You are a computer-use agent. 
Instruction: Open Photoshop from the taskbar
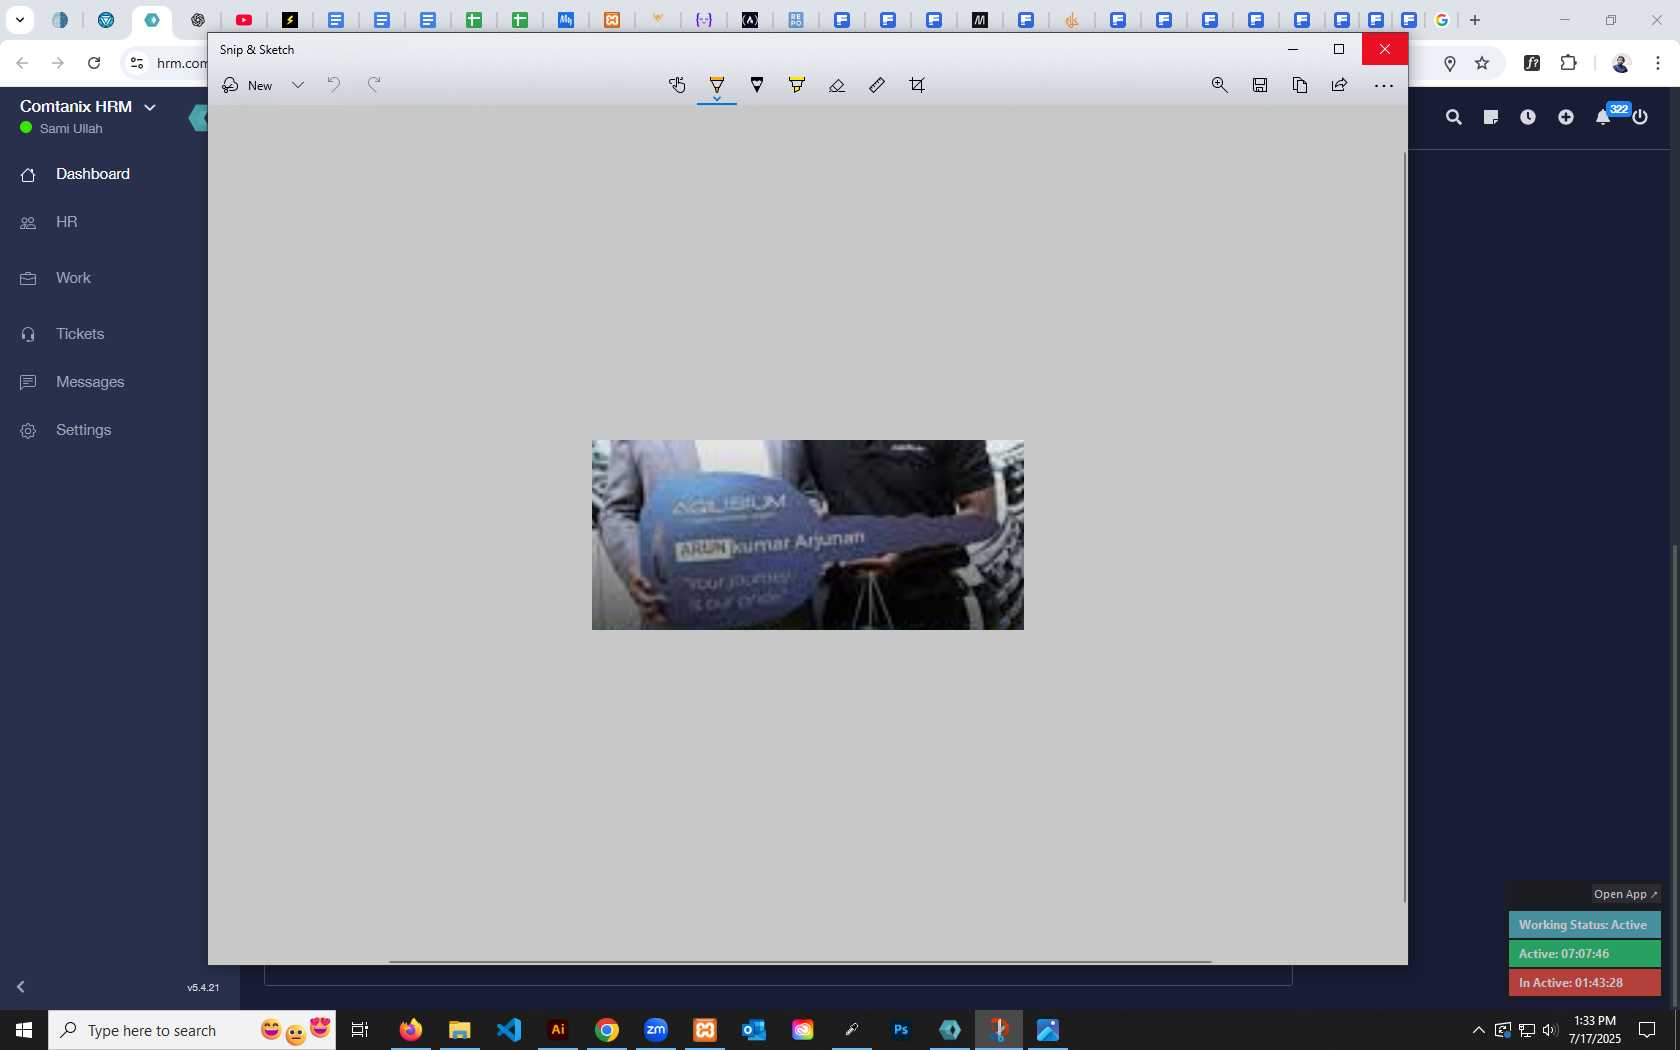pos(901,1030)
